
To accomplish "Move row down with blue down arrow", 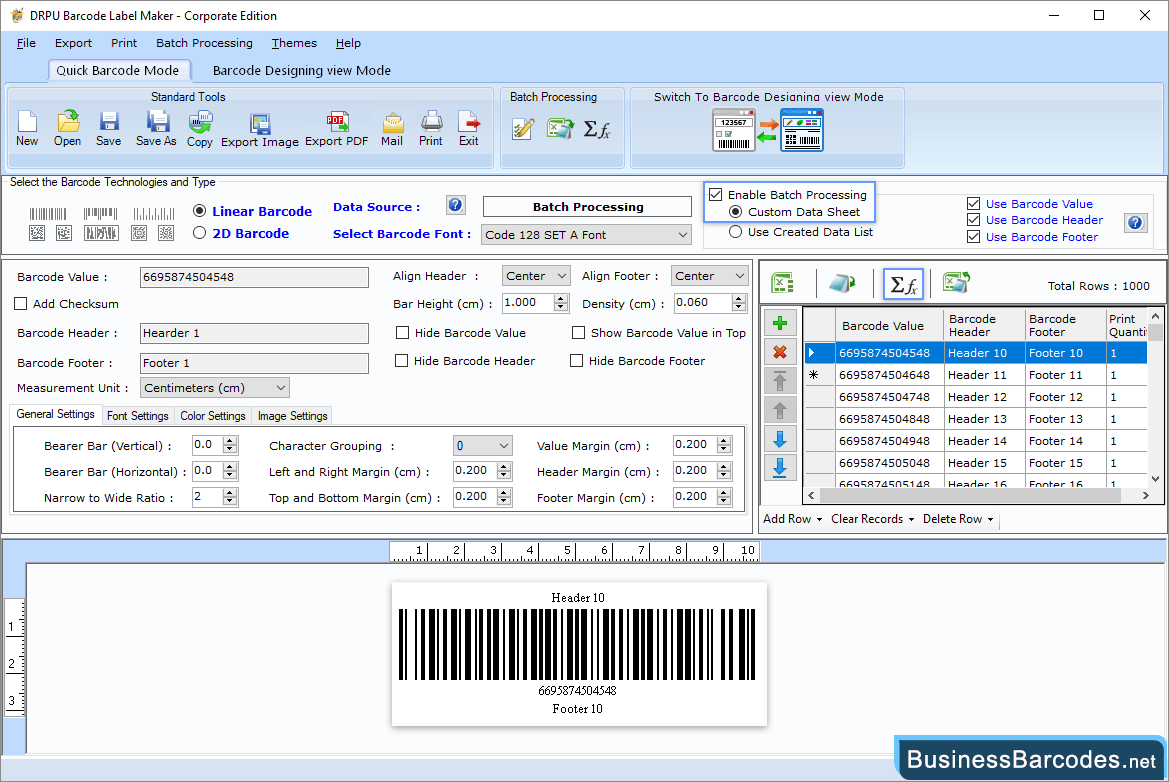I will click(x=780, y=439).
